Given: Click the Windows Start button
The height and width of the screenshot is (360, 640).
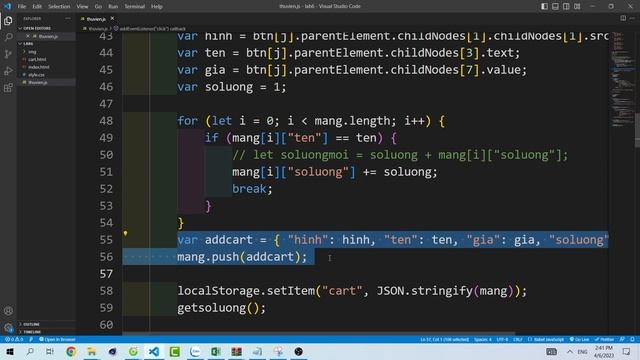Looking at the screenshot, I should coord(10,351).
